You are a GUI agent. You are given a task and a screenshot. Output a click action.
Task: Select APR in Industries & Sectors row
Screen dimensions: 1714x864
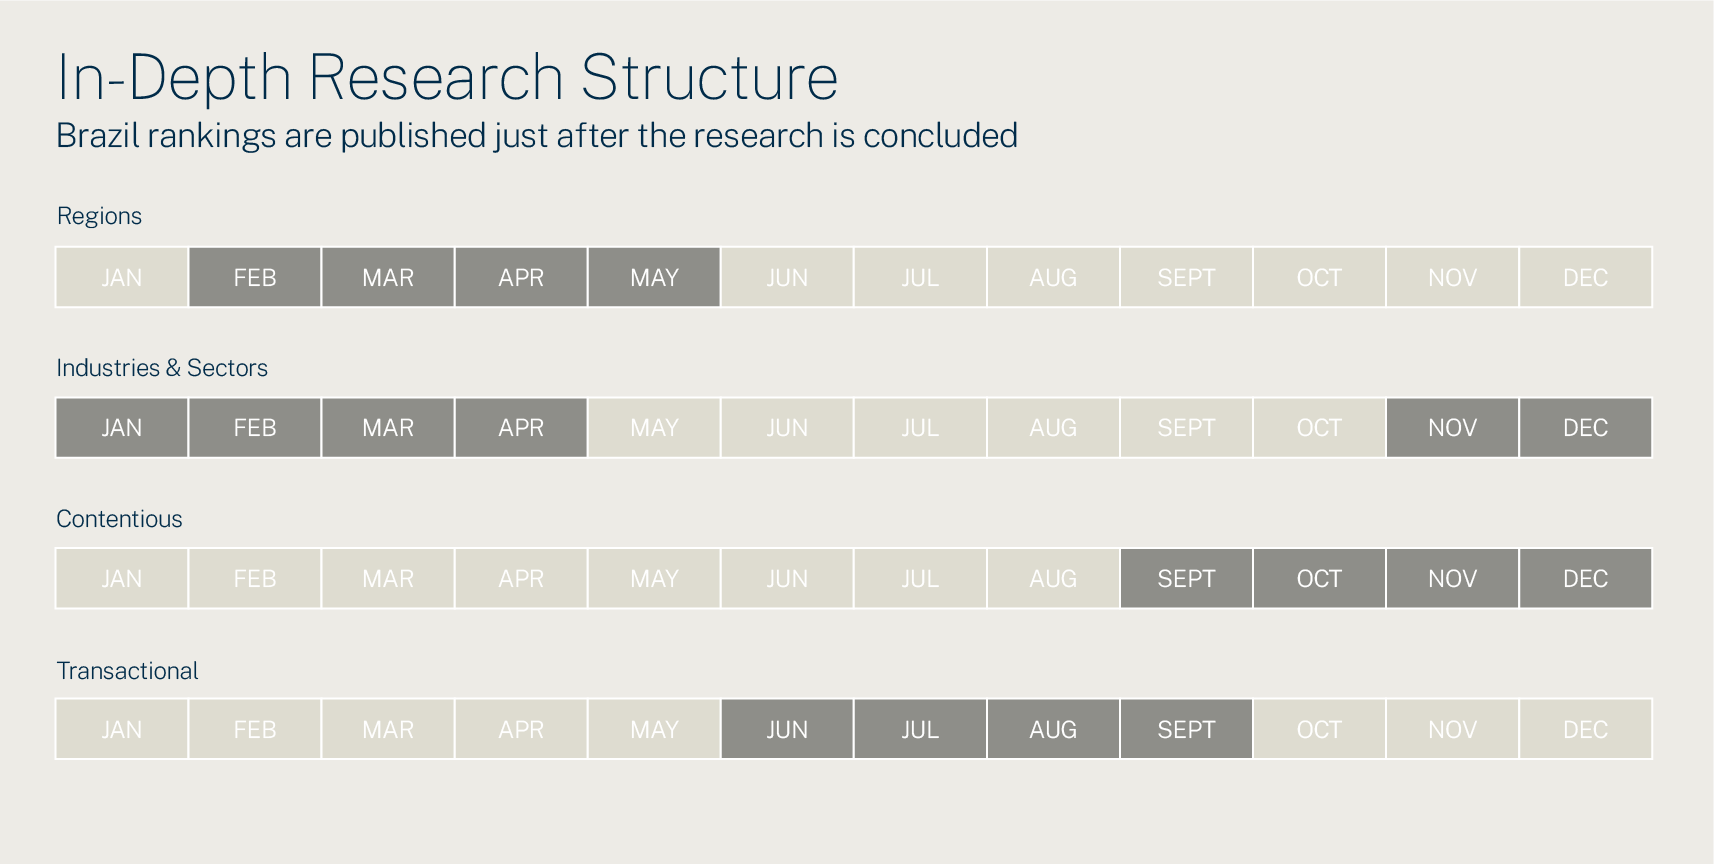521,428
